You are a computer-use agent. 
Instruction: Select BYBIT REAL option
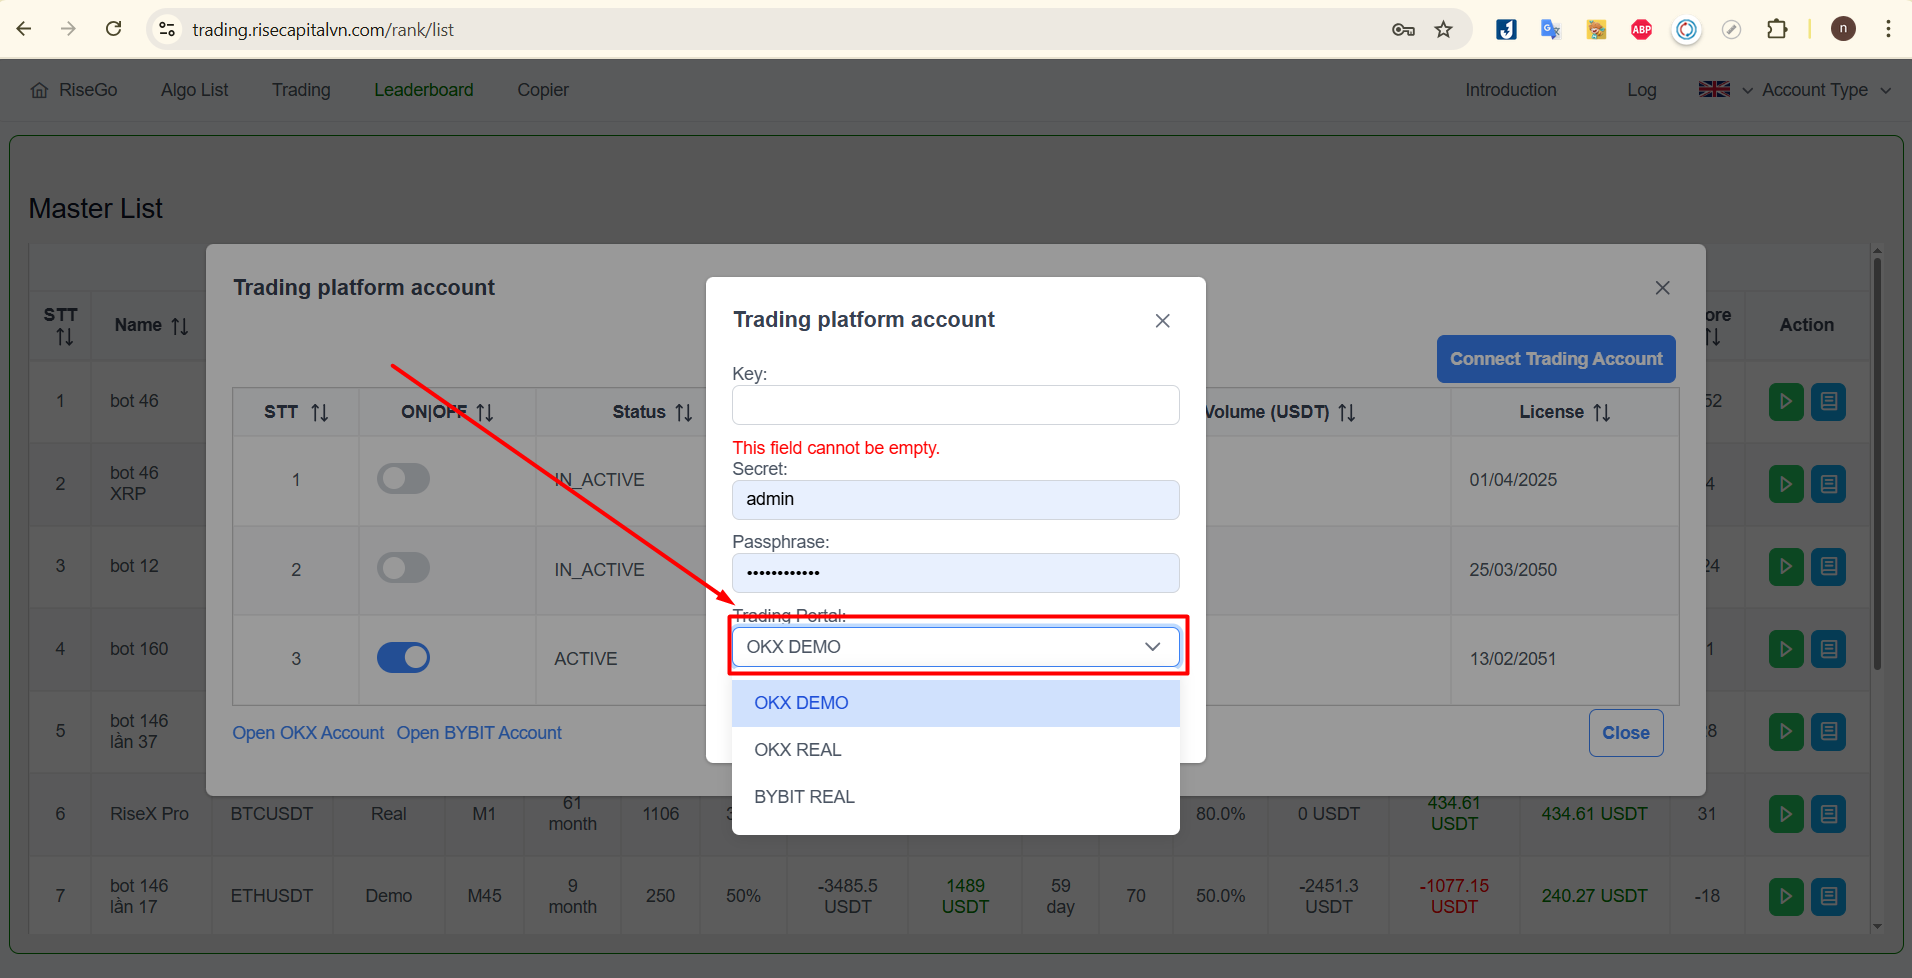[x=955, y=797]
